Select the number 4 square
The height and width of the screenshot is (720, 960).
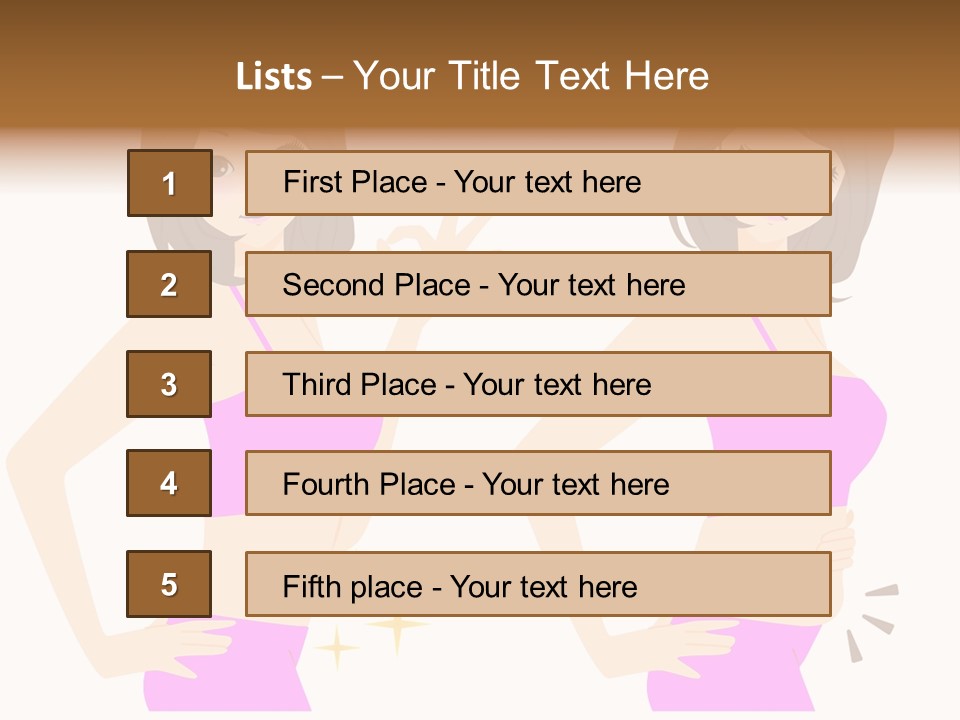[x=169, y=483]
